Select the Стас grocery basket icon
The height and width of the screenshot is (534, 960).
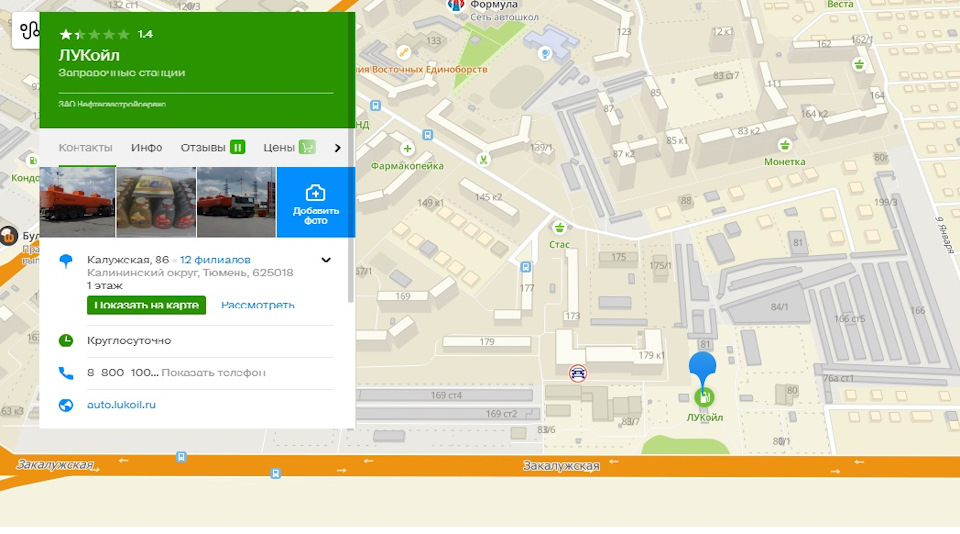(x=559, y=228)
